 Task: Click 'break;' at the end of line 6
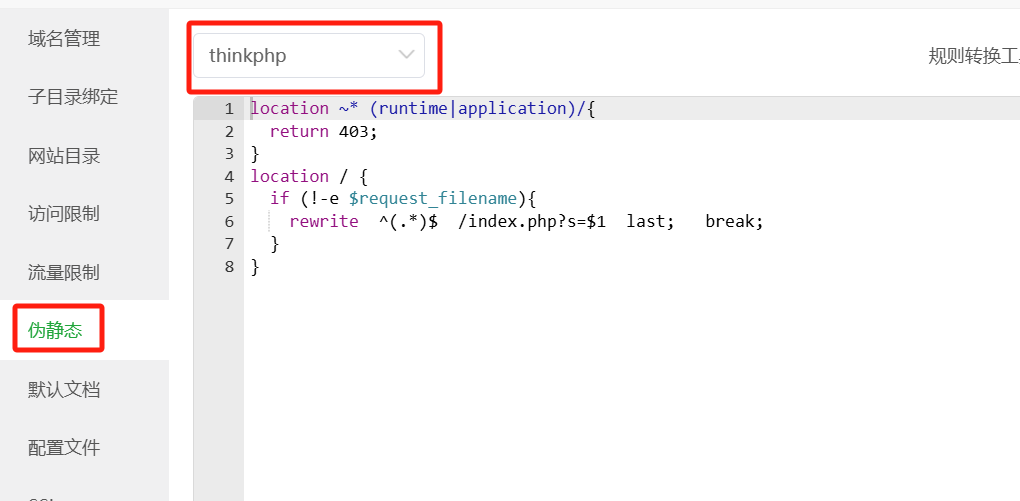pyautogui.click(x=733, y=221)
